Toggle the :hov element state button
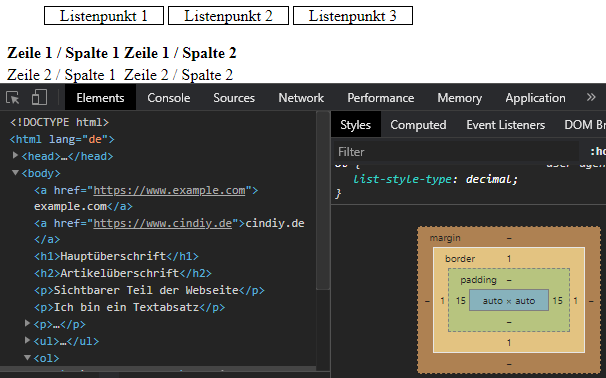 pos(597,152)
